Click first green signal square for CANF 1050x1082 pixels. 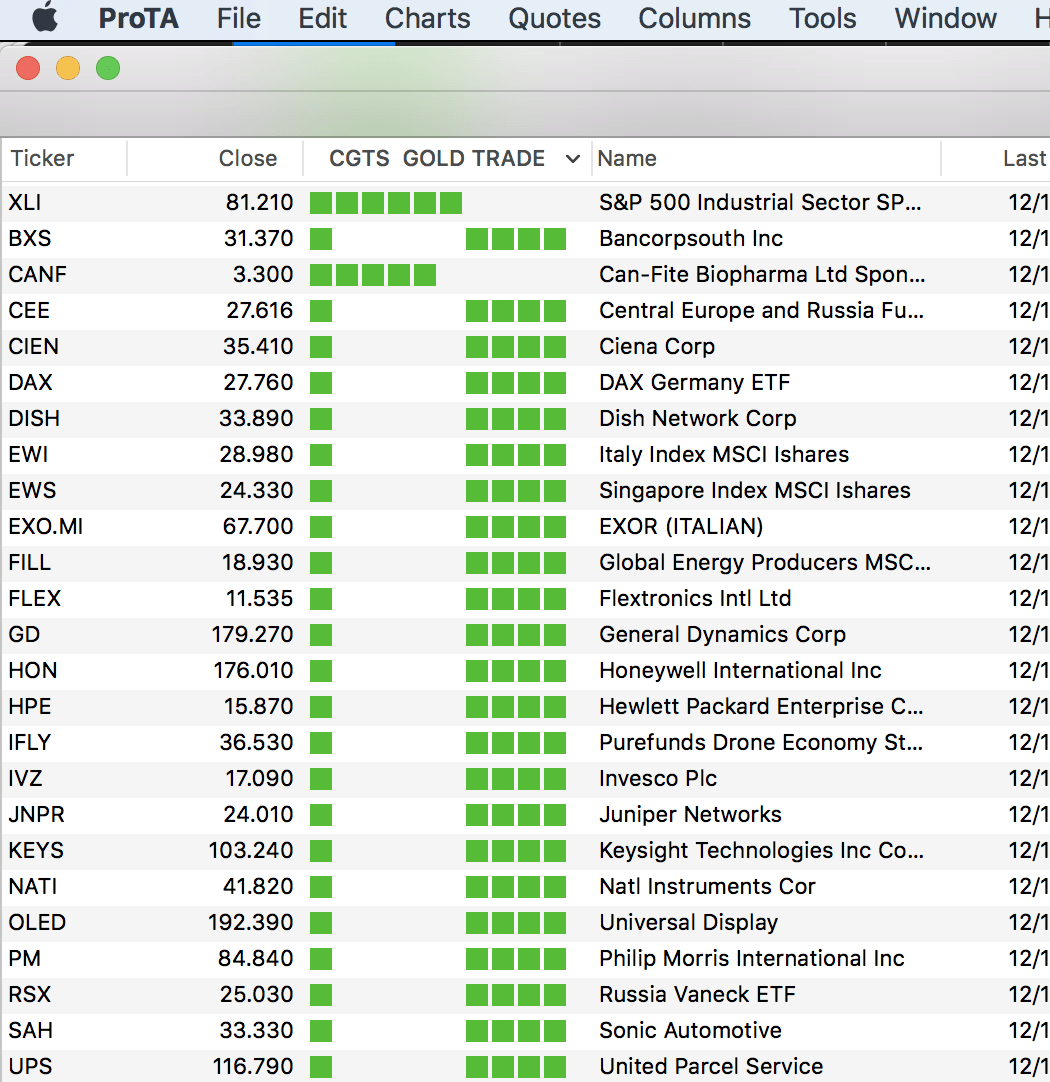point(321,275)
